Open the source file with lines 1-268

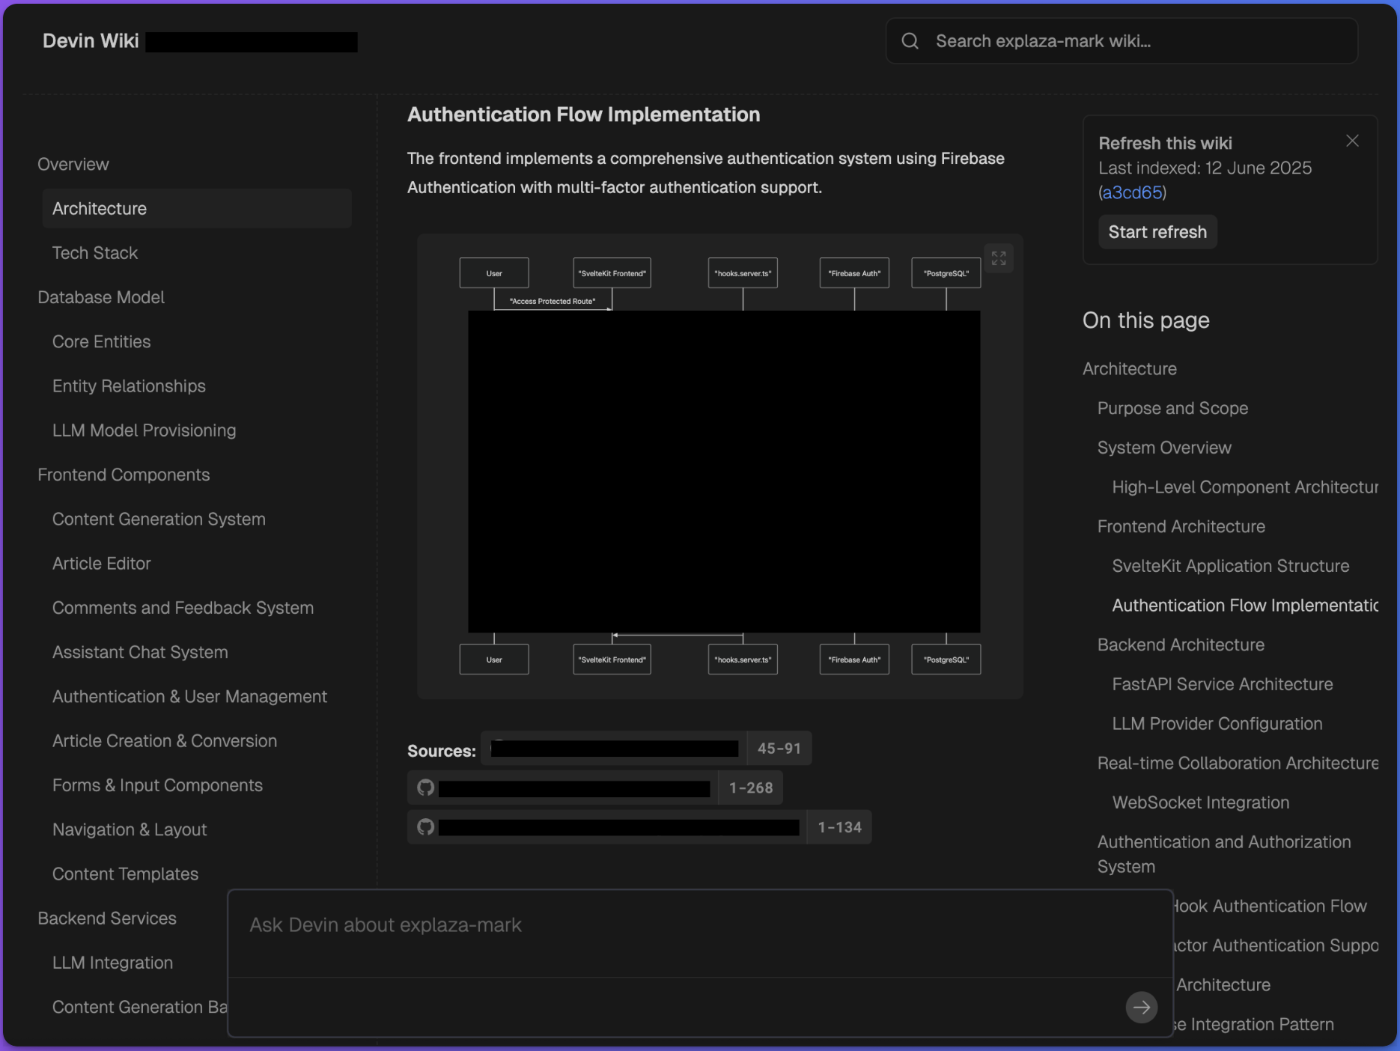tap(595, 788)
